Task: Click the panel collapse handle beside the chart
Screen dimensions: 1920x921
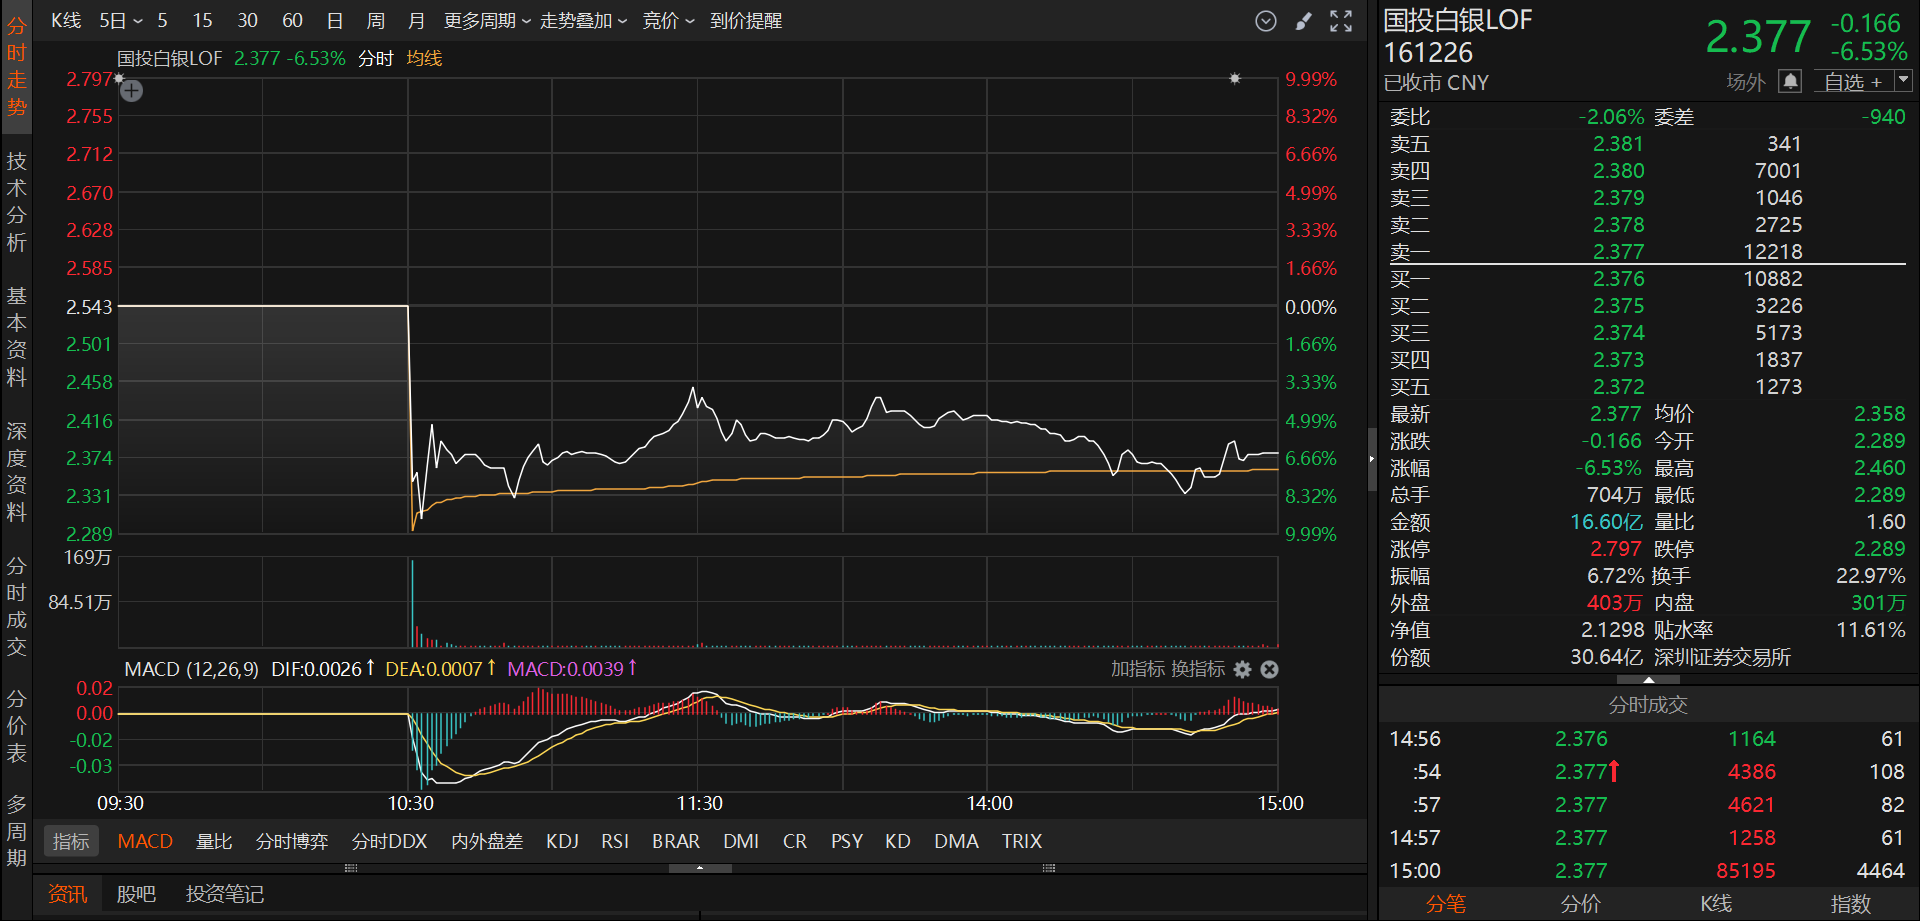Action: point(1372,459)
